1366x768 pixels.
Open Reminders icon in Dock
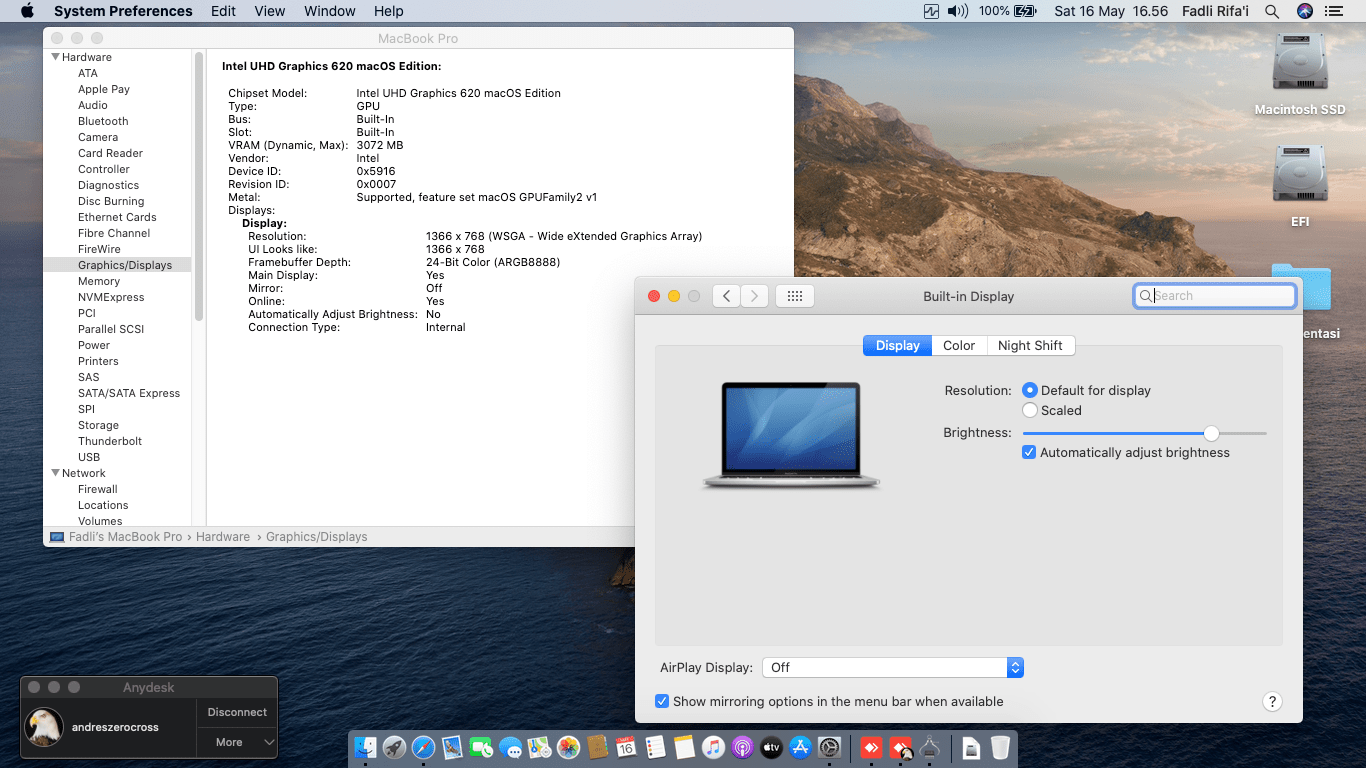click(655, 747)
